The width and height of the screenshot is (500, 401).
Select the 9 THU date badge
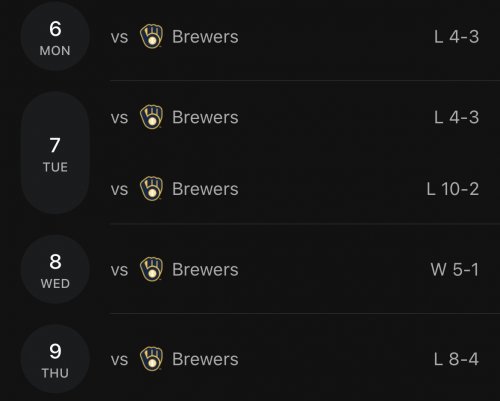55,359
